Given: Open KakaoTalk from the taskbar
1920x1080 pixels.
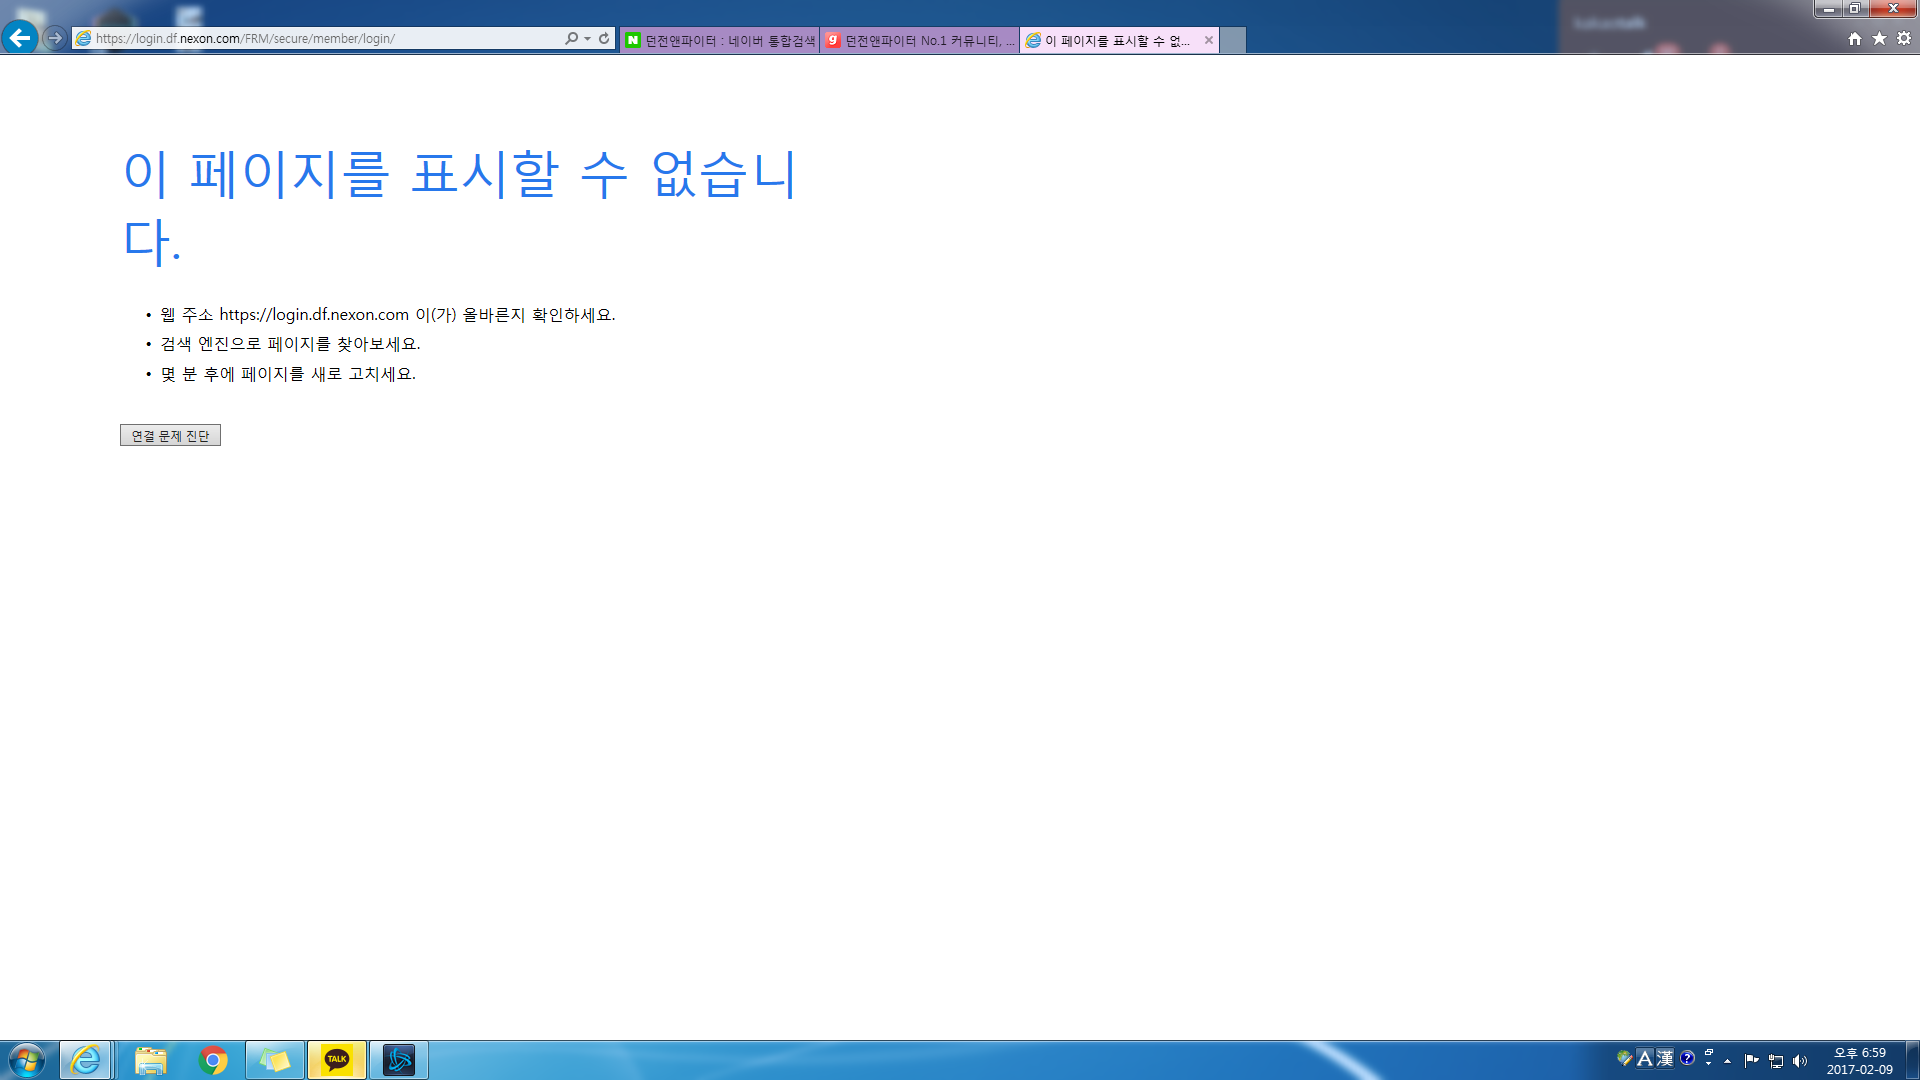Looking at the screenshot, I should pyautogui.click(x=337, y=1060).
